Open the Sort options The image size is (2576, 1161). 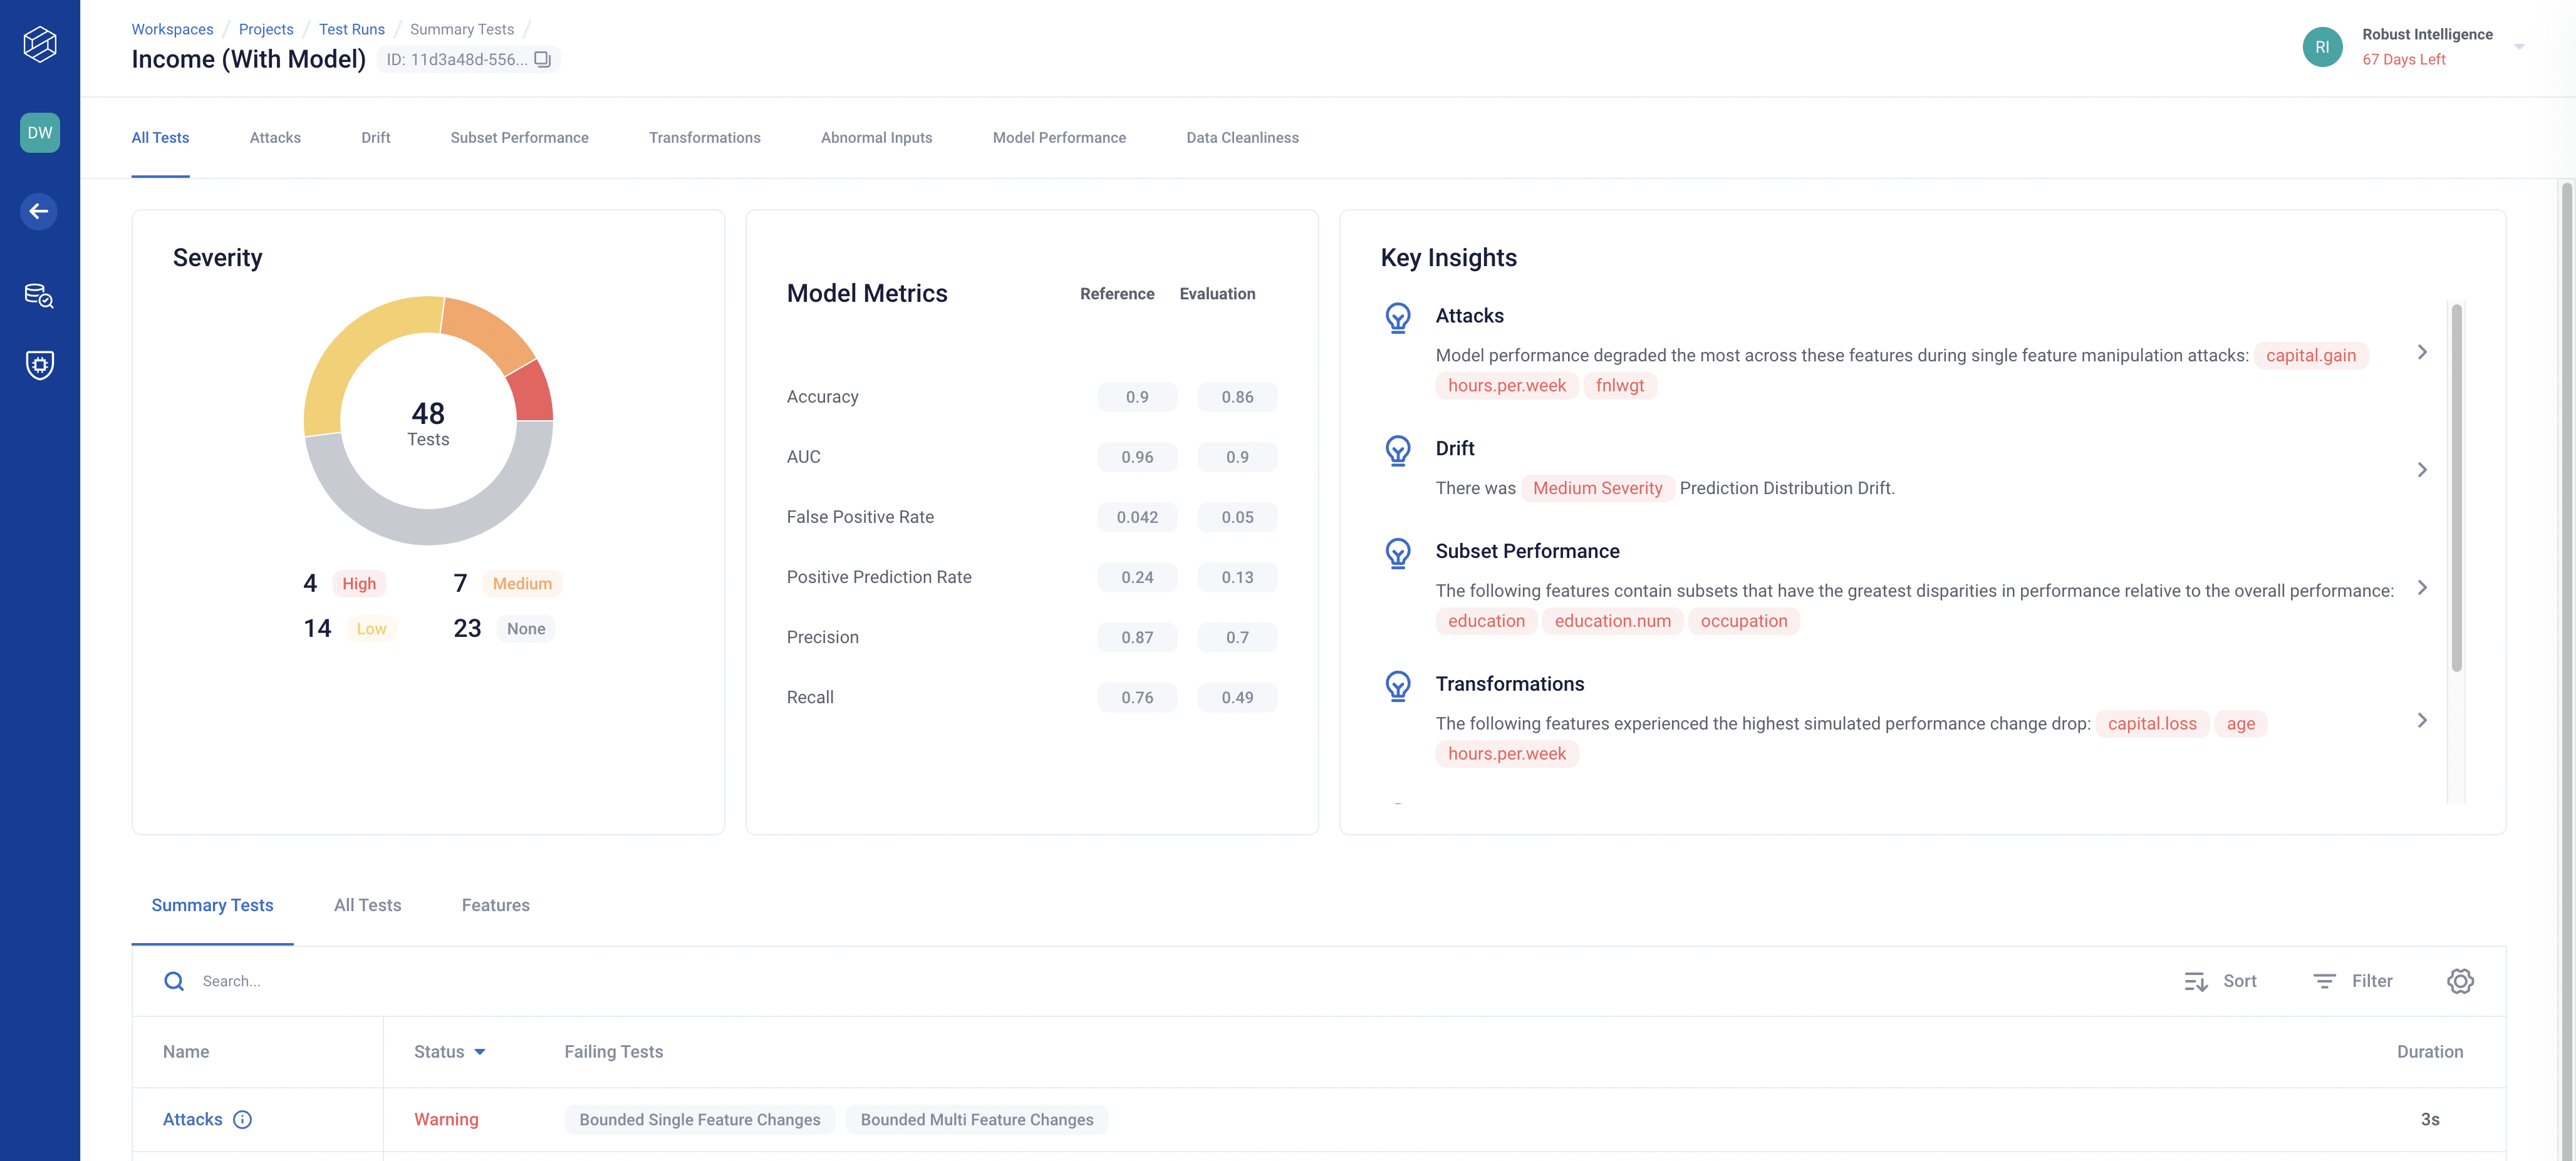click(x=2220, y=981)
